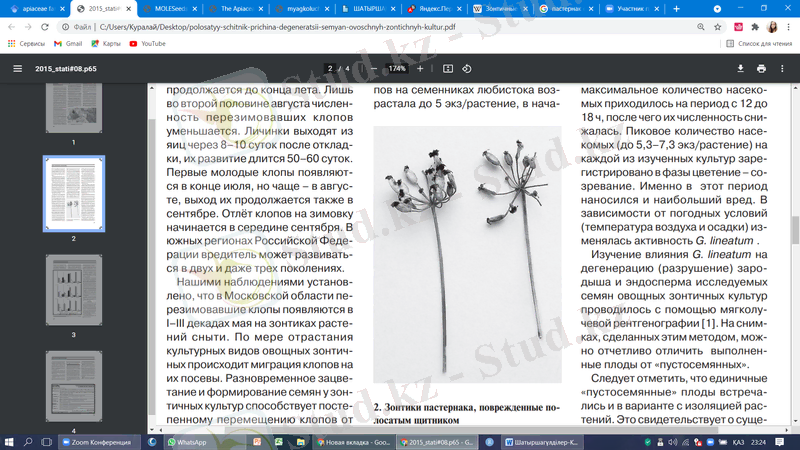Viewport: 800px width, 450px height.
Task: Click the zoom out minus button
Action: 374,69
